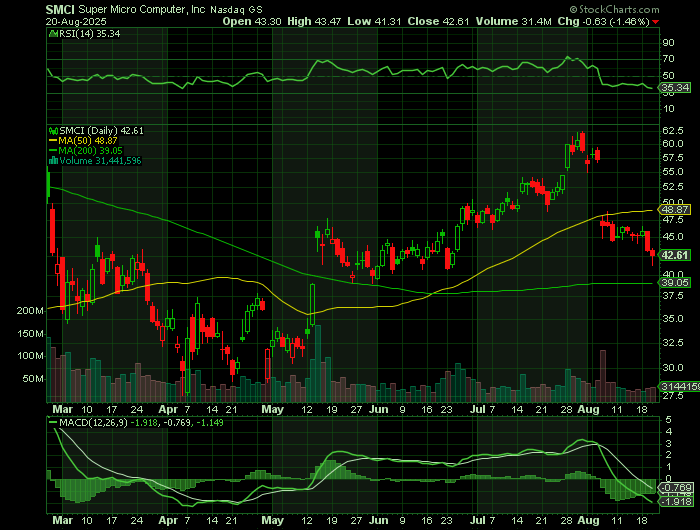The width and height of the screenshot is (700, 530).
Task: Select the Open 43.30 value
Action: click(252, 21)
